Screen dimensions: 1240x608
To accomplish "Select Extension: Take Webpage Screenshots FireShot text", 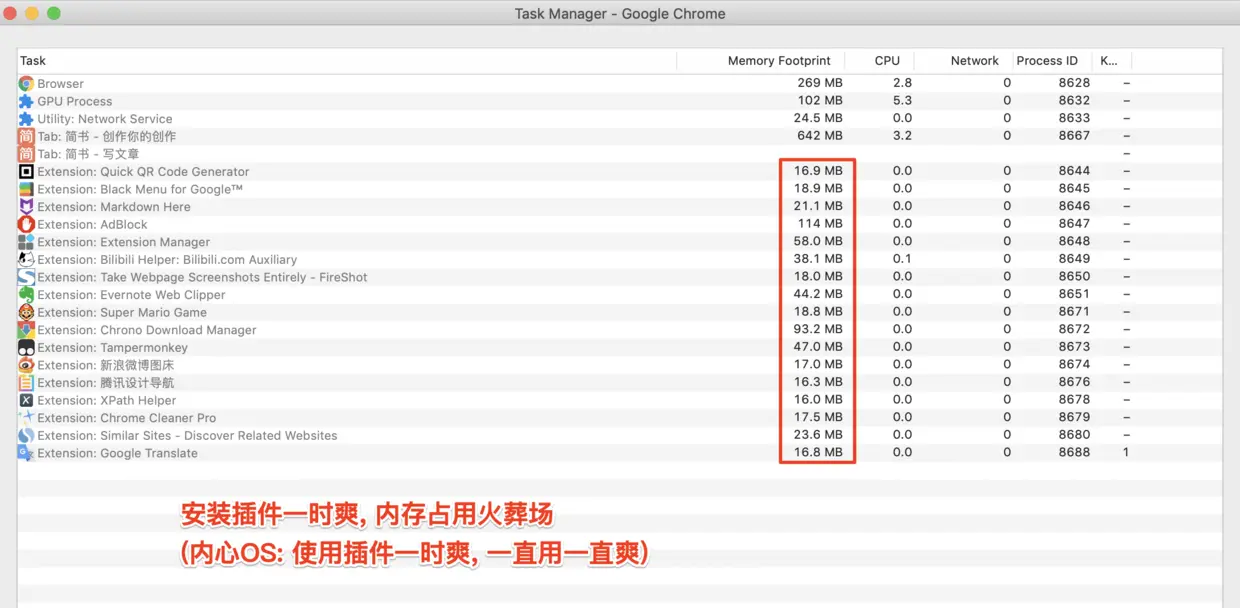I will pyautogui.click(x=203, y=277).
